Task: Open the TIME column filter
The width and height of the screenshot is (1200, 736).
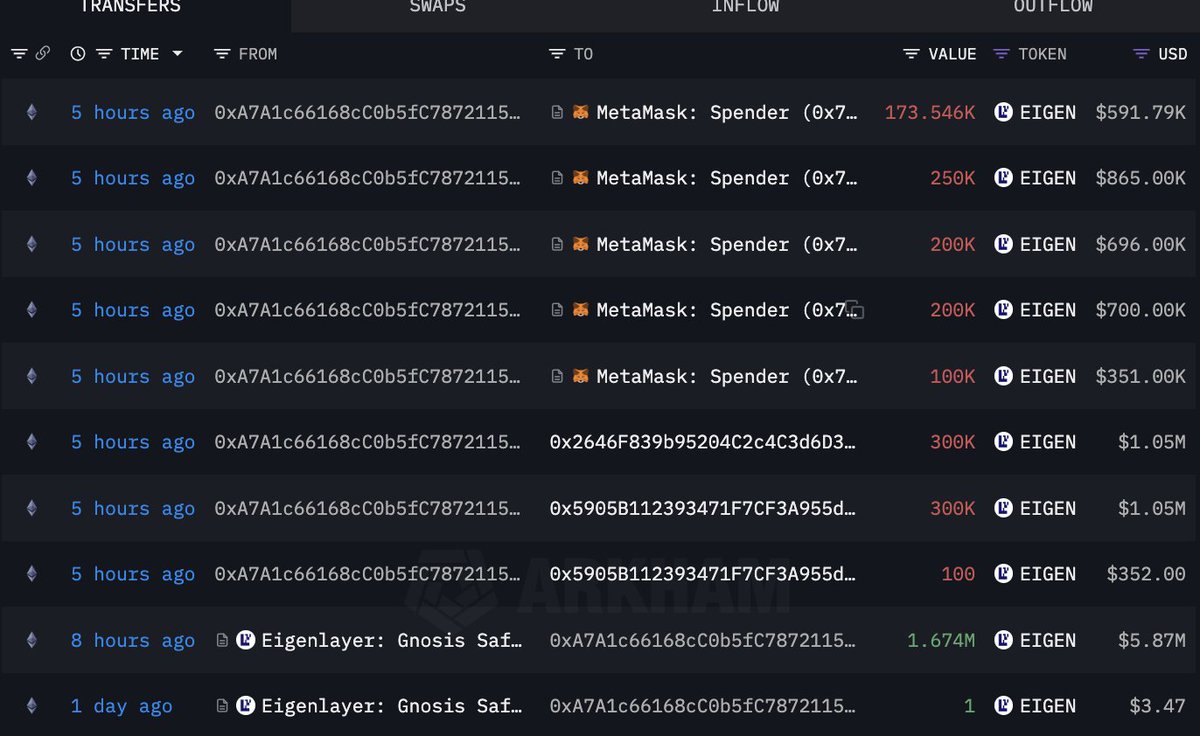Action: 104,54
